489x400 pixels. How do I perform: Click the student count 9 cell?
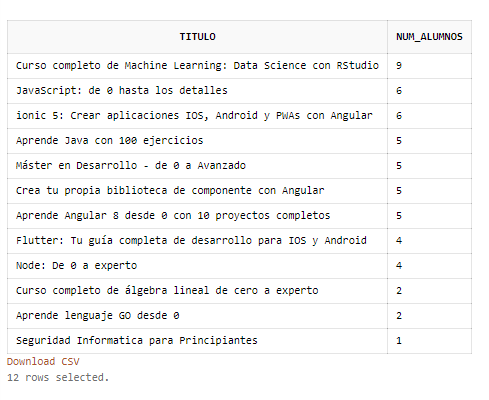click(429, 66)
